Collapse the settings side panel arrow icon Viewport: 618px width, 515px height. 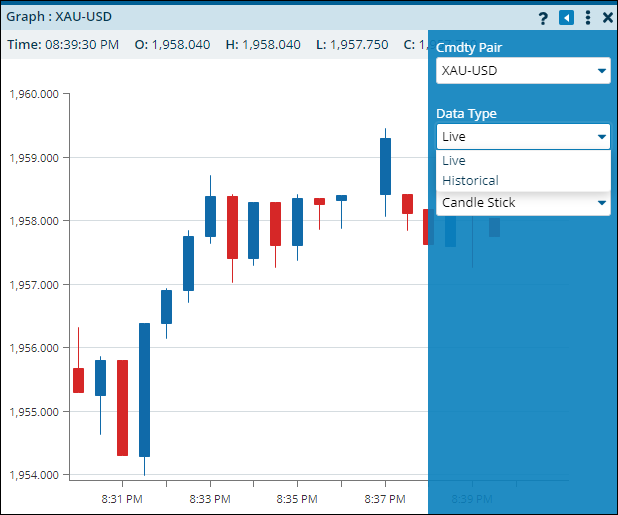[566, 18]
